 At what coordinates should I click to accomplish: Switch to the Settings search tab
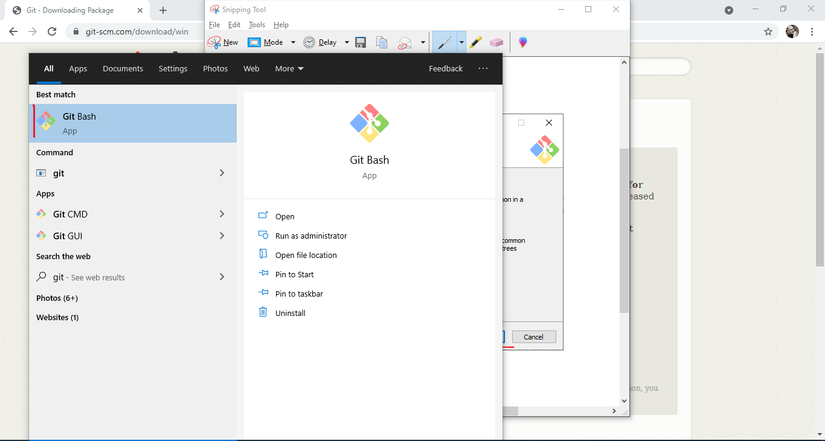(173, 68)
